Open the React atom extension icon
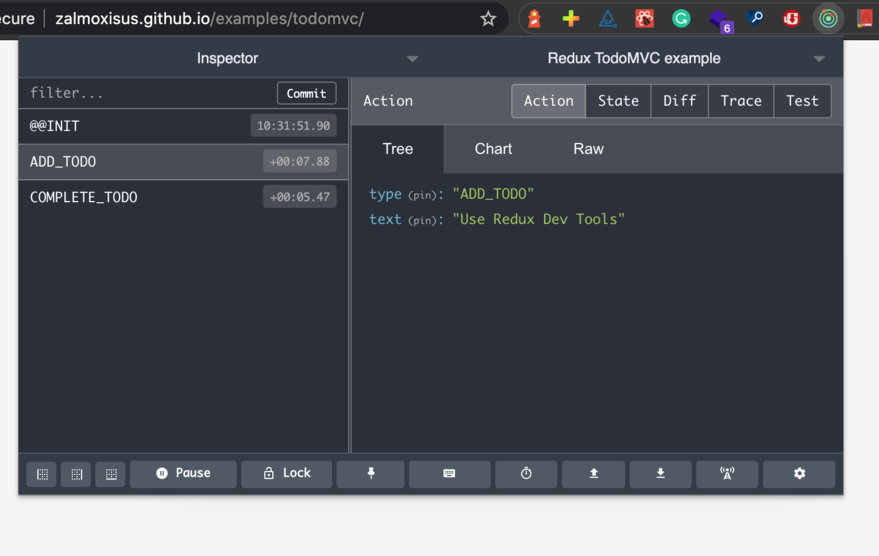 (x=645, y=19)
